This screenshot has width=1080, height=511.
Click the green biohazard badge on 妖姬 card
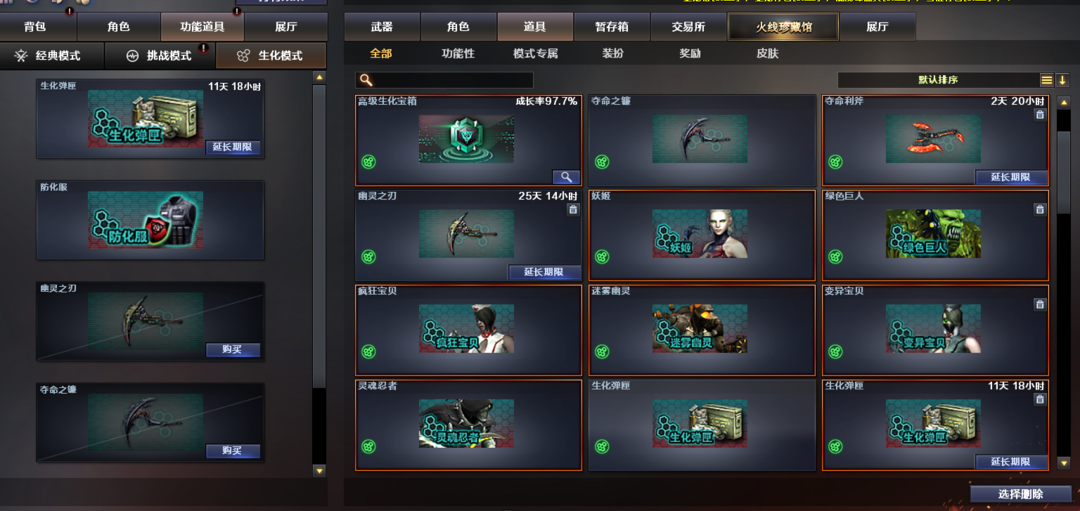(602, 257)
